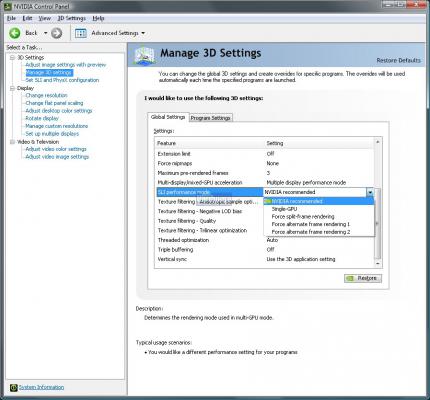The height and width of the screenshot is (400, 430).
Task: Click the Manage 3D Settings header icon
Action: 145,55
